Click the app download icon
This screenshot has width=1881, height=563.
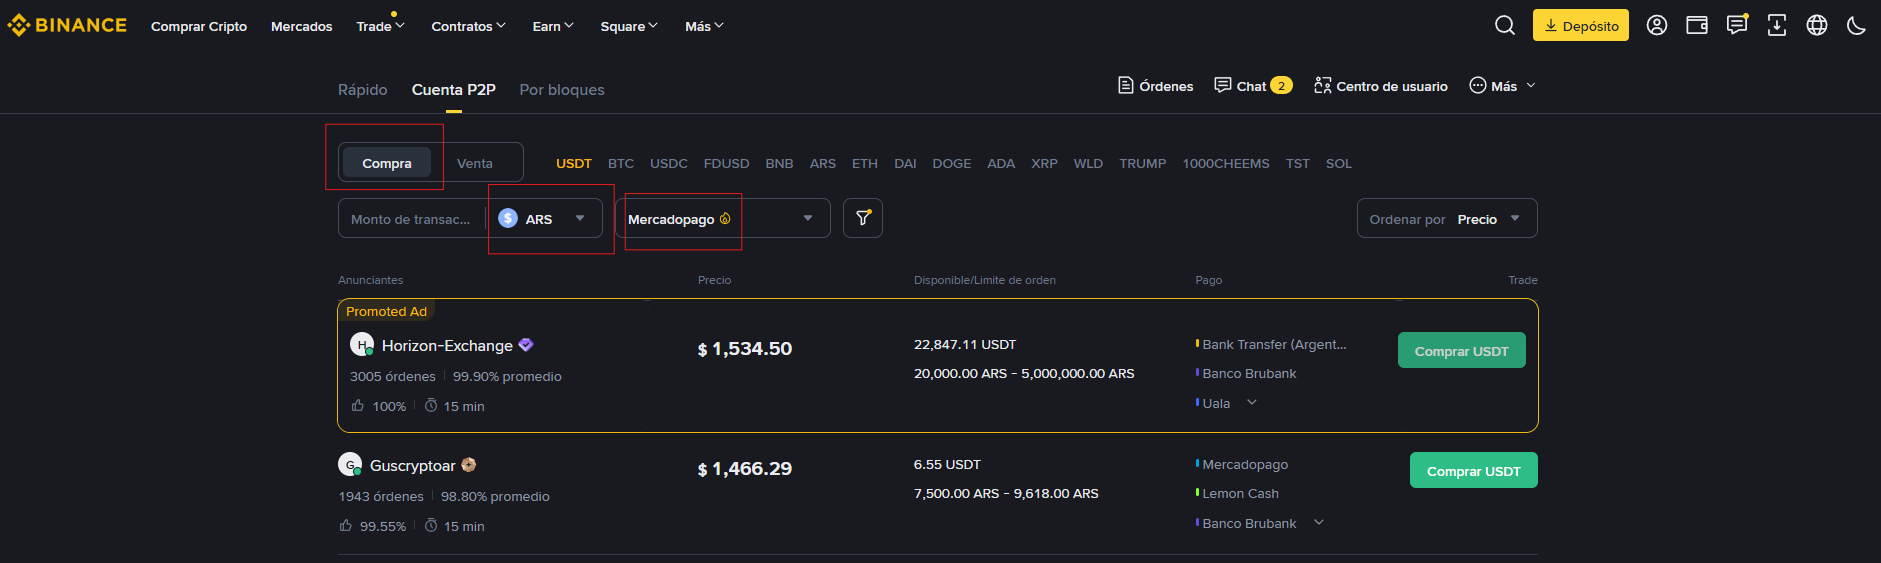(x=1777, y=25)
